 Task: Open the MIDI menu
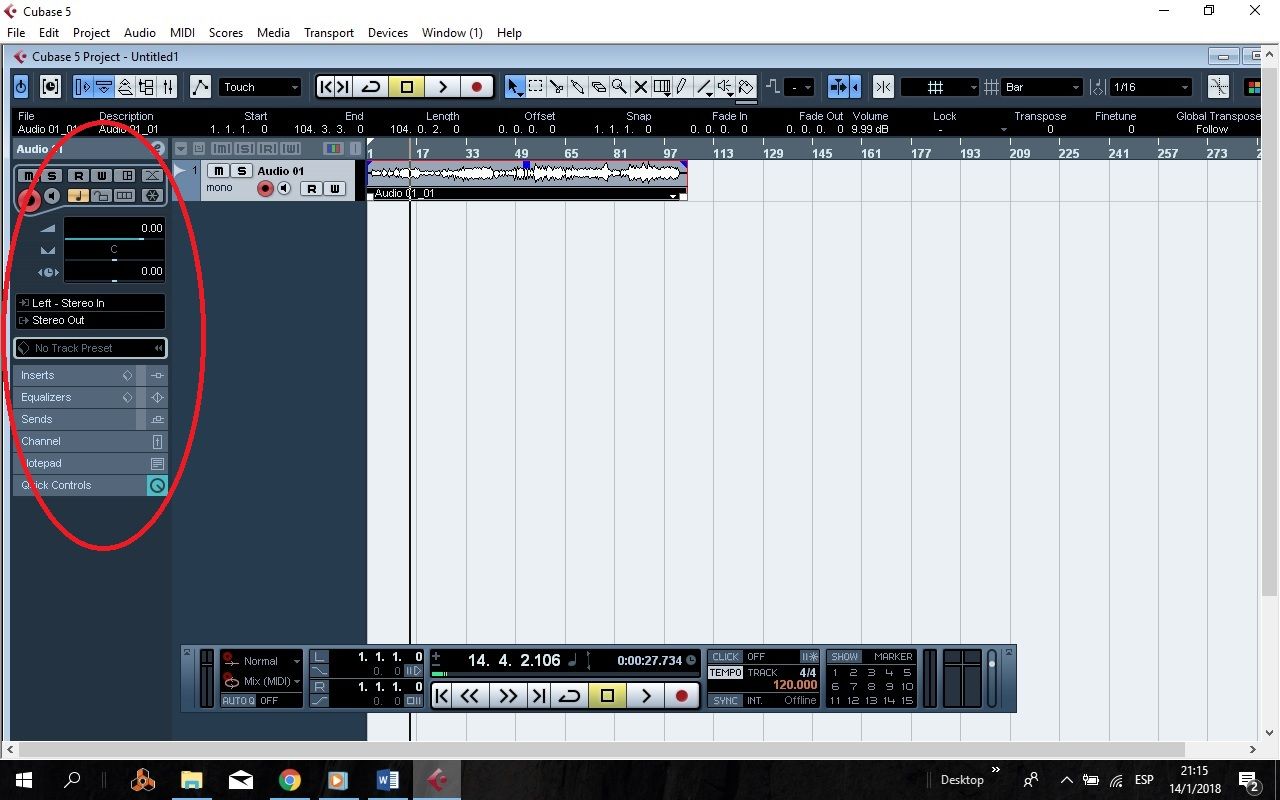182,32
